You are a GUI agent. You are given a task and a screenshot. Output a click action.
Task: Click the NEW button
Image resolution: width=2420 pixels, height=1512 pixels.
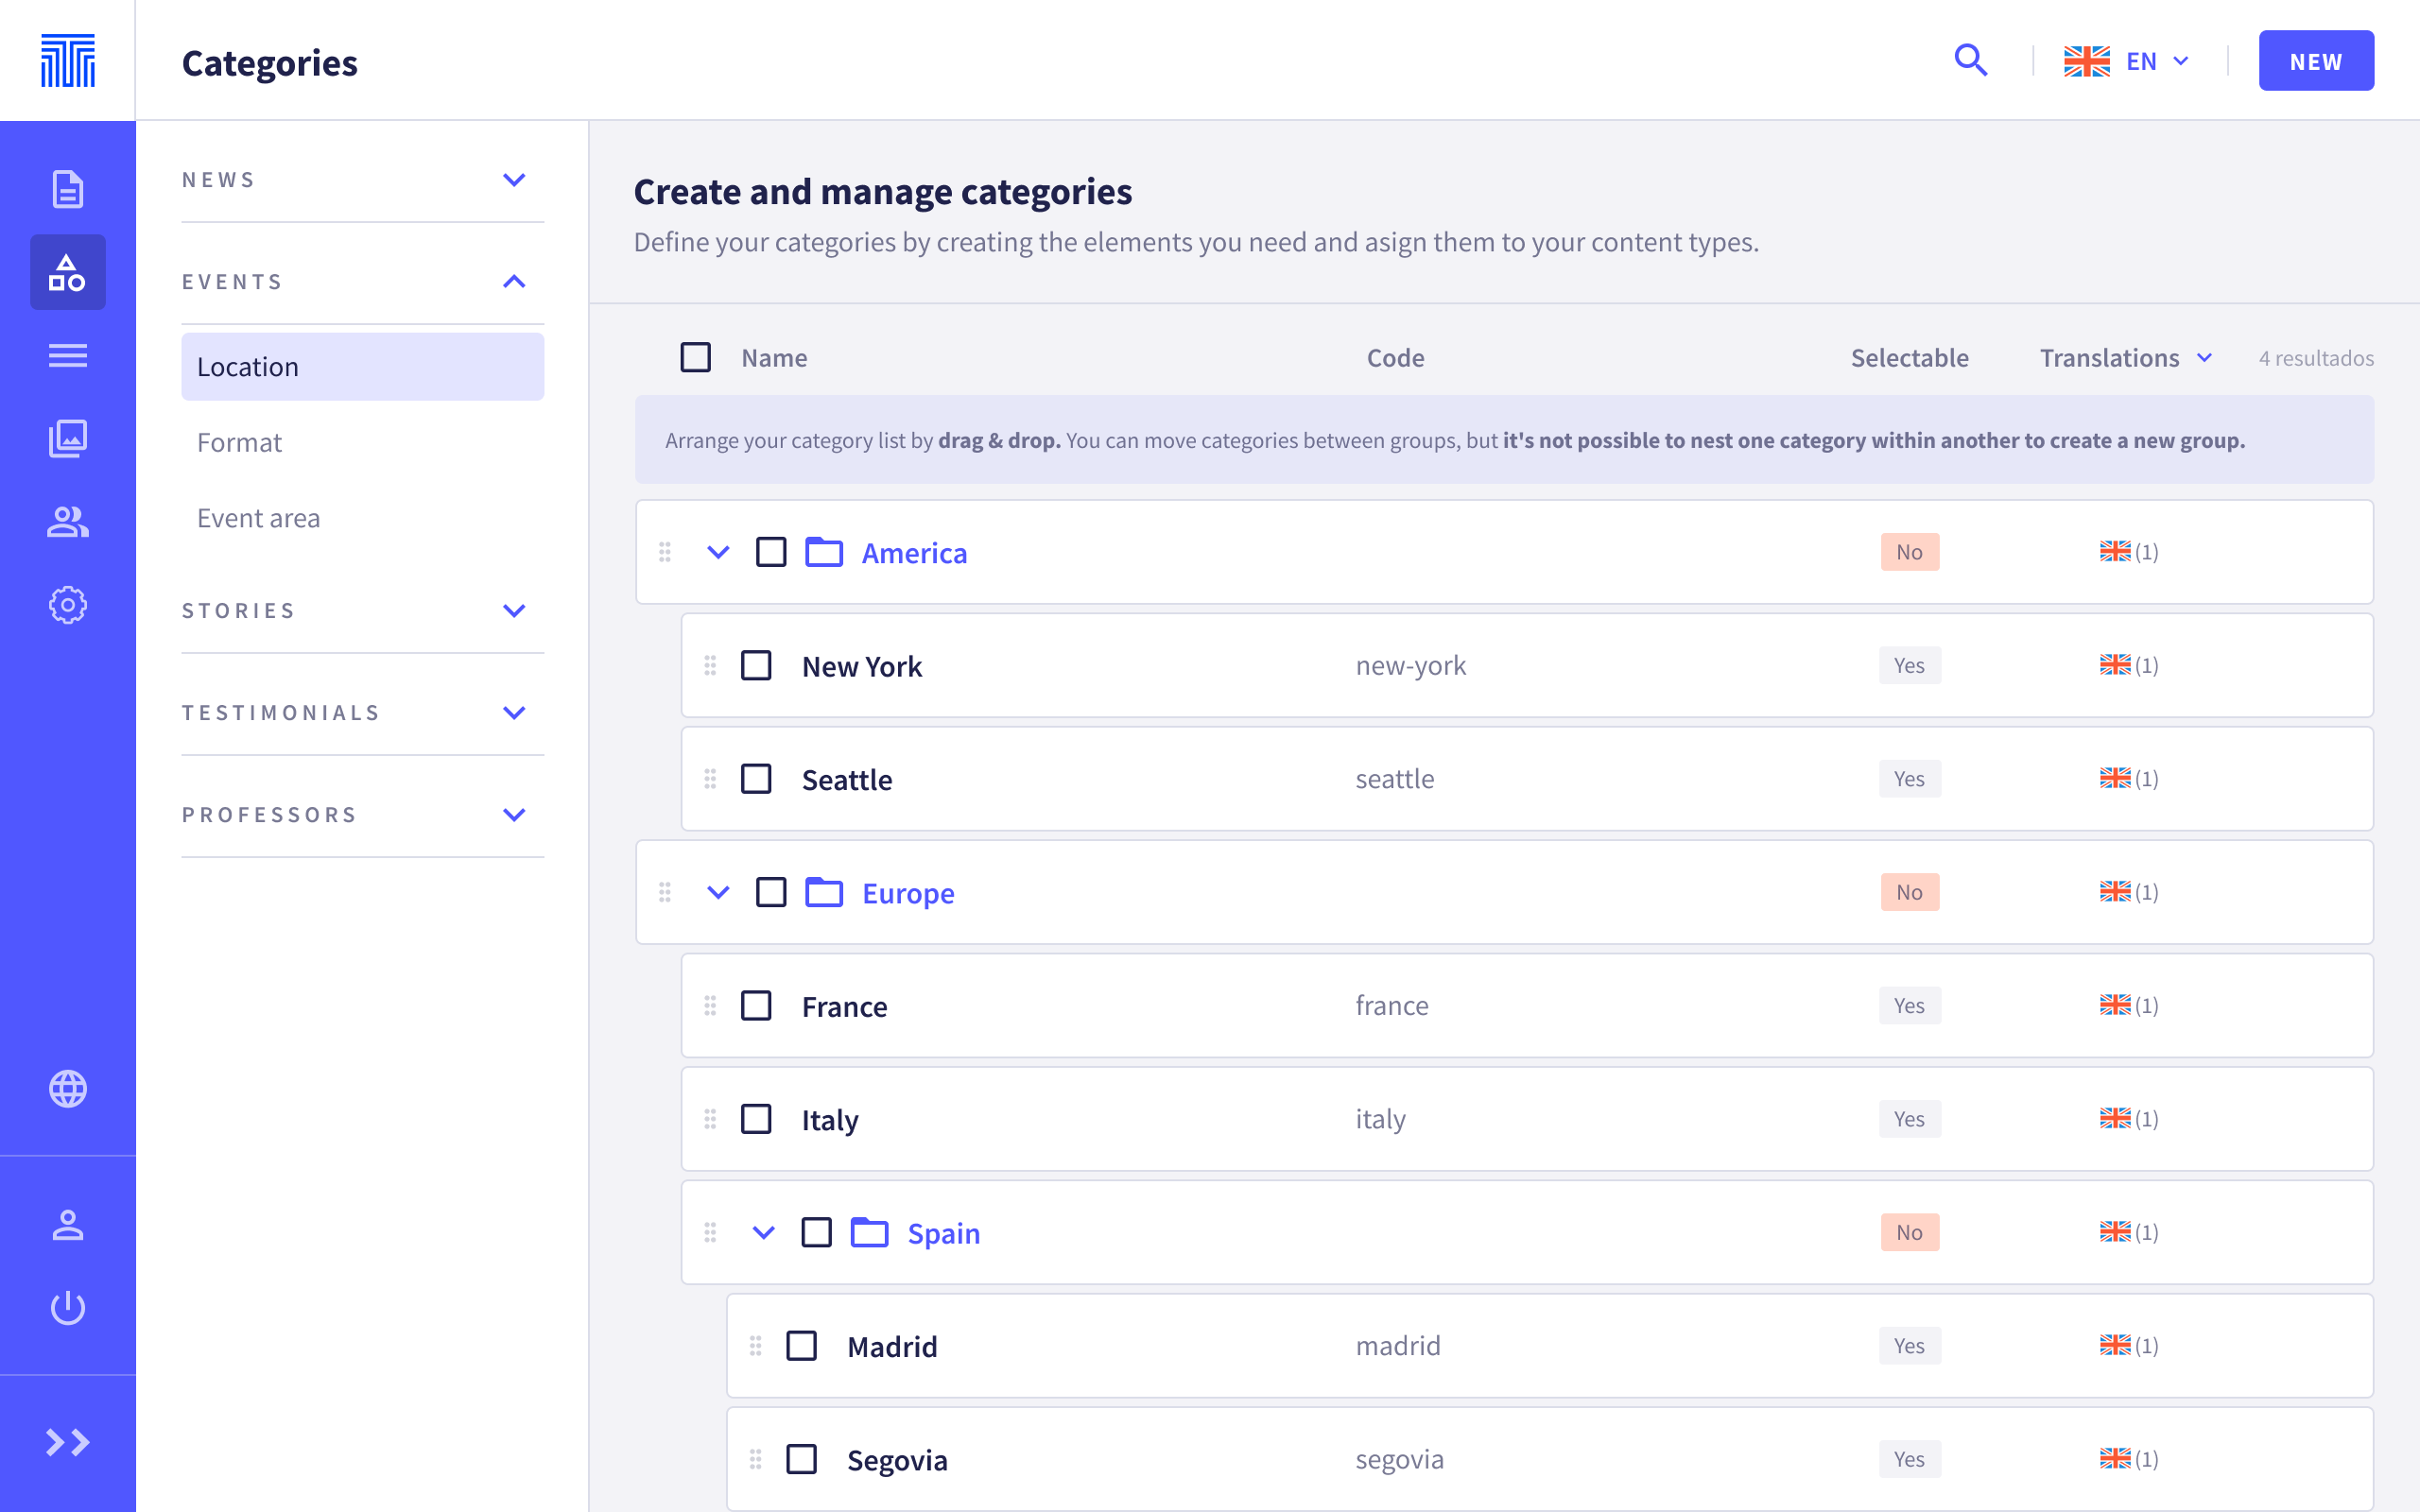(2315, 61)
